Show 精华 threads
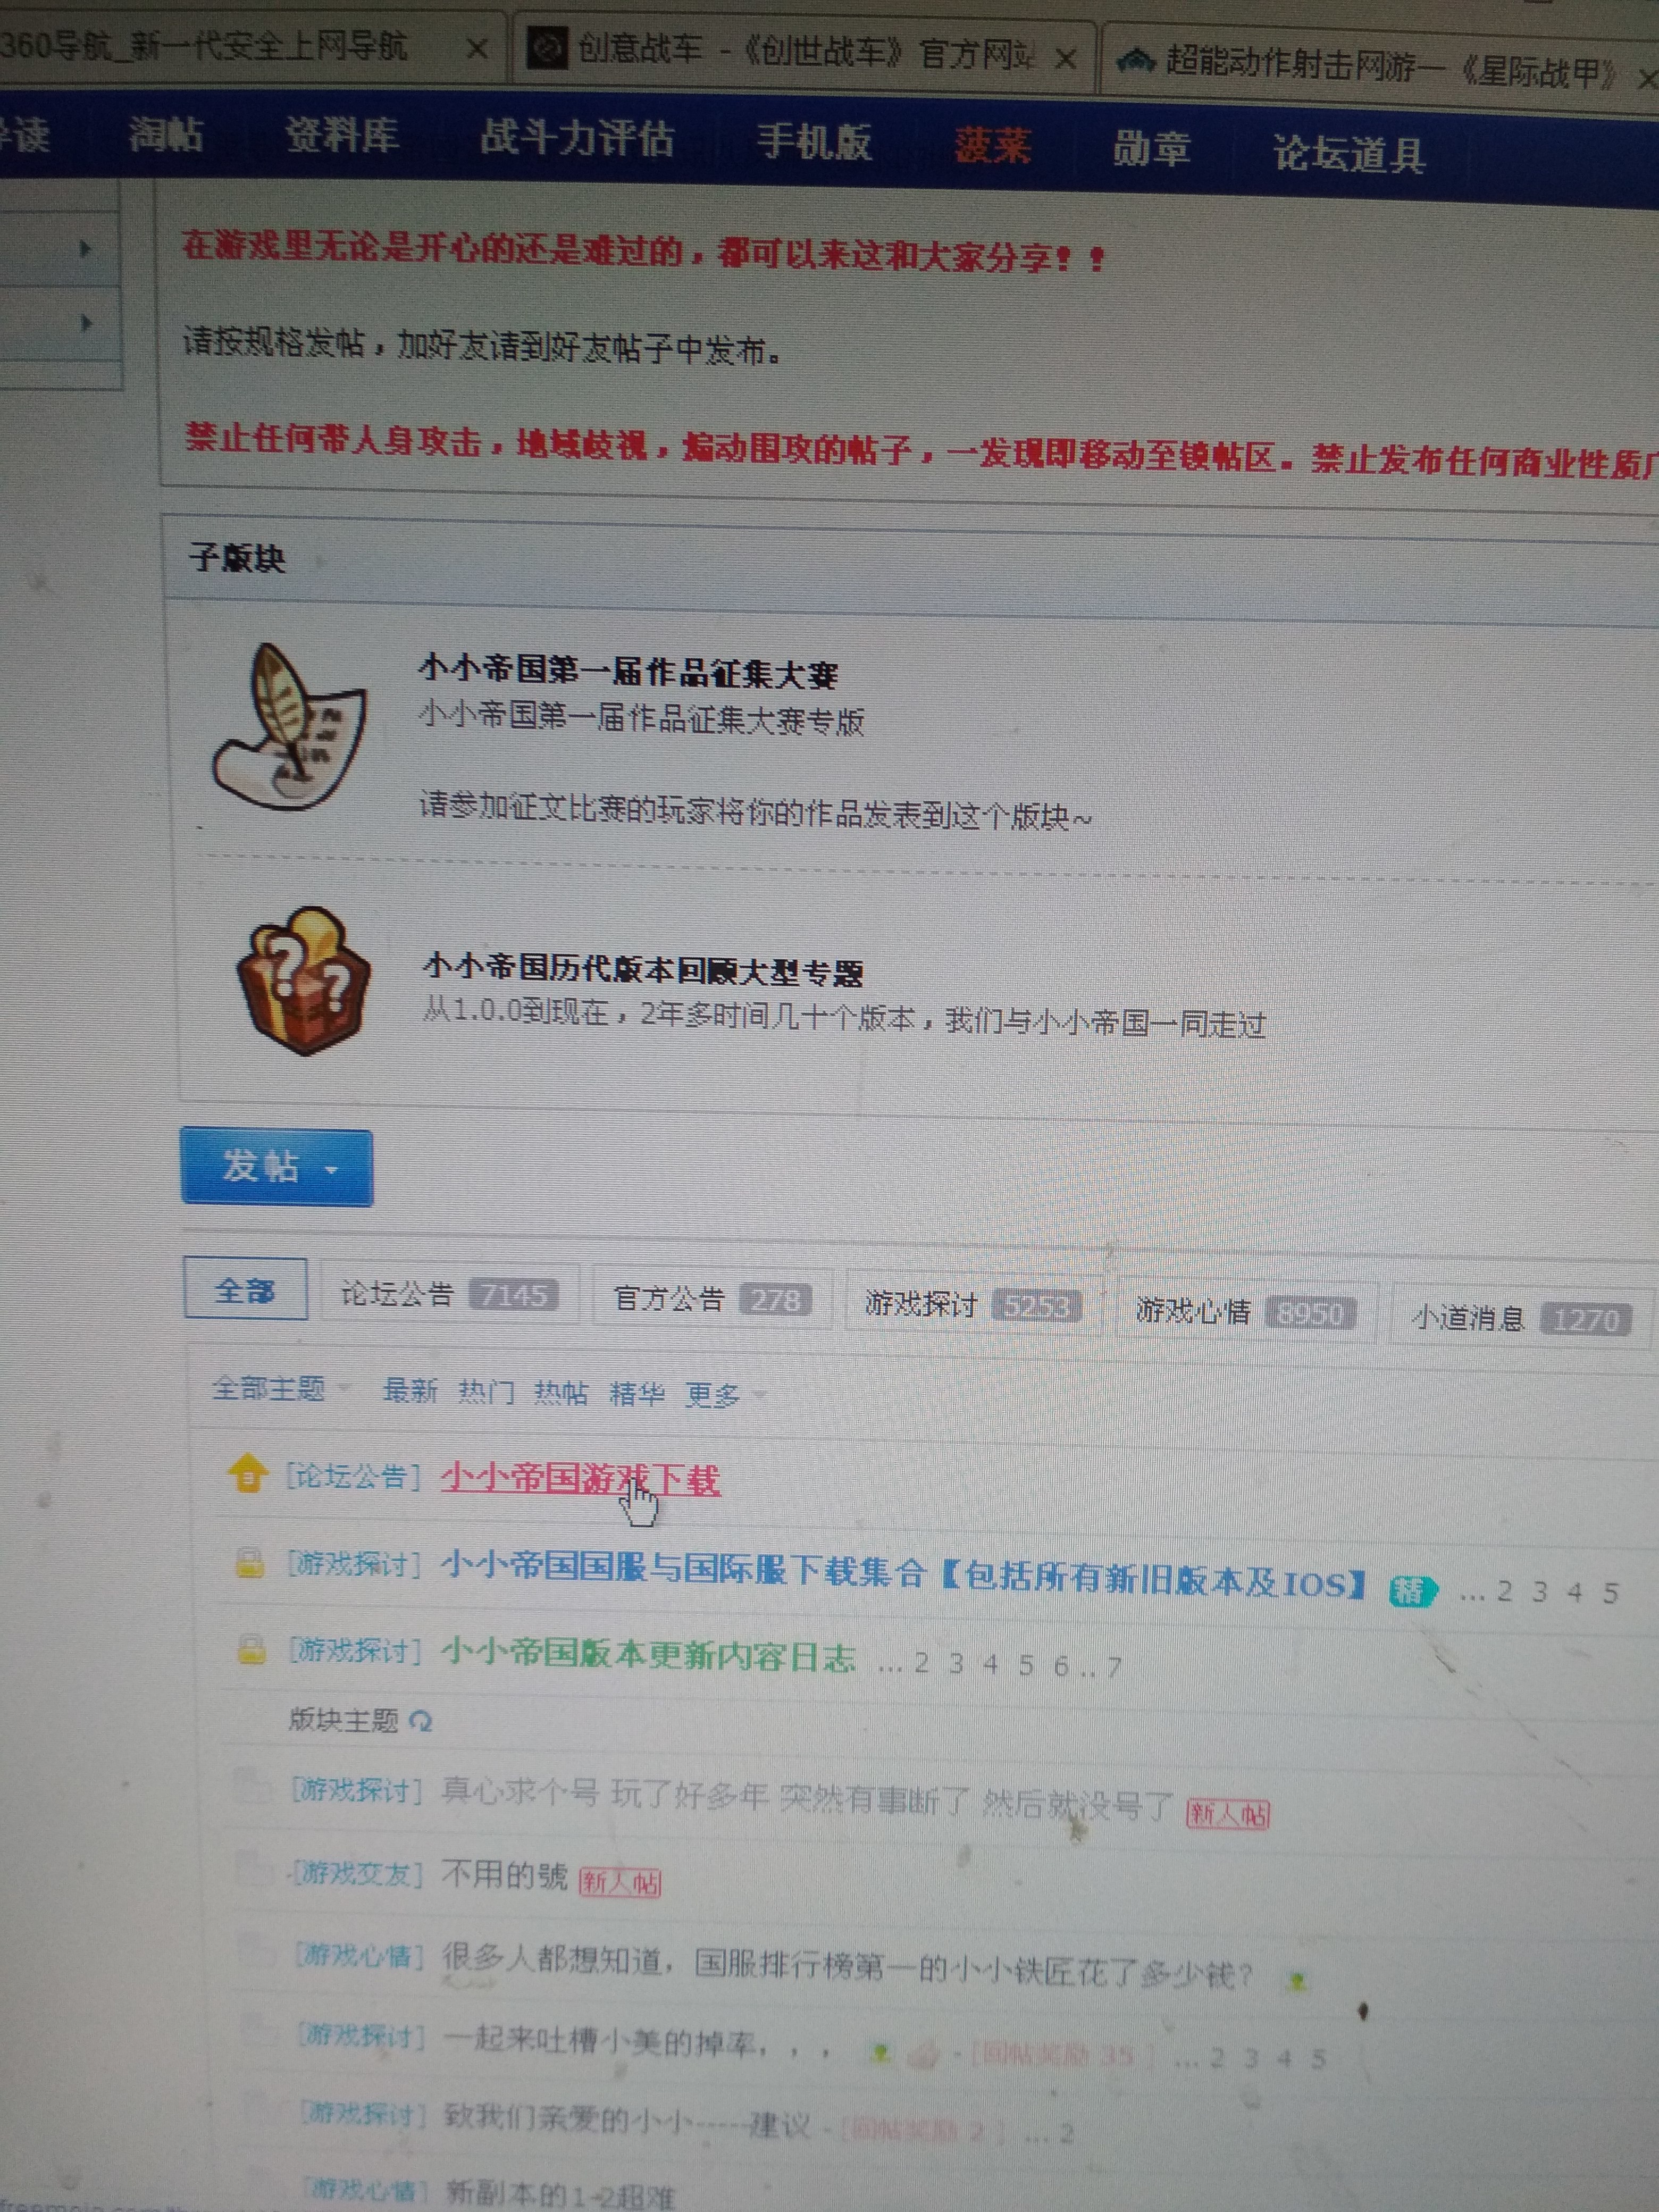This screenshot has height=2212, width=1659. point(637,1393)
